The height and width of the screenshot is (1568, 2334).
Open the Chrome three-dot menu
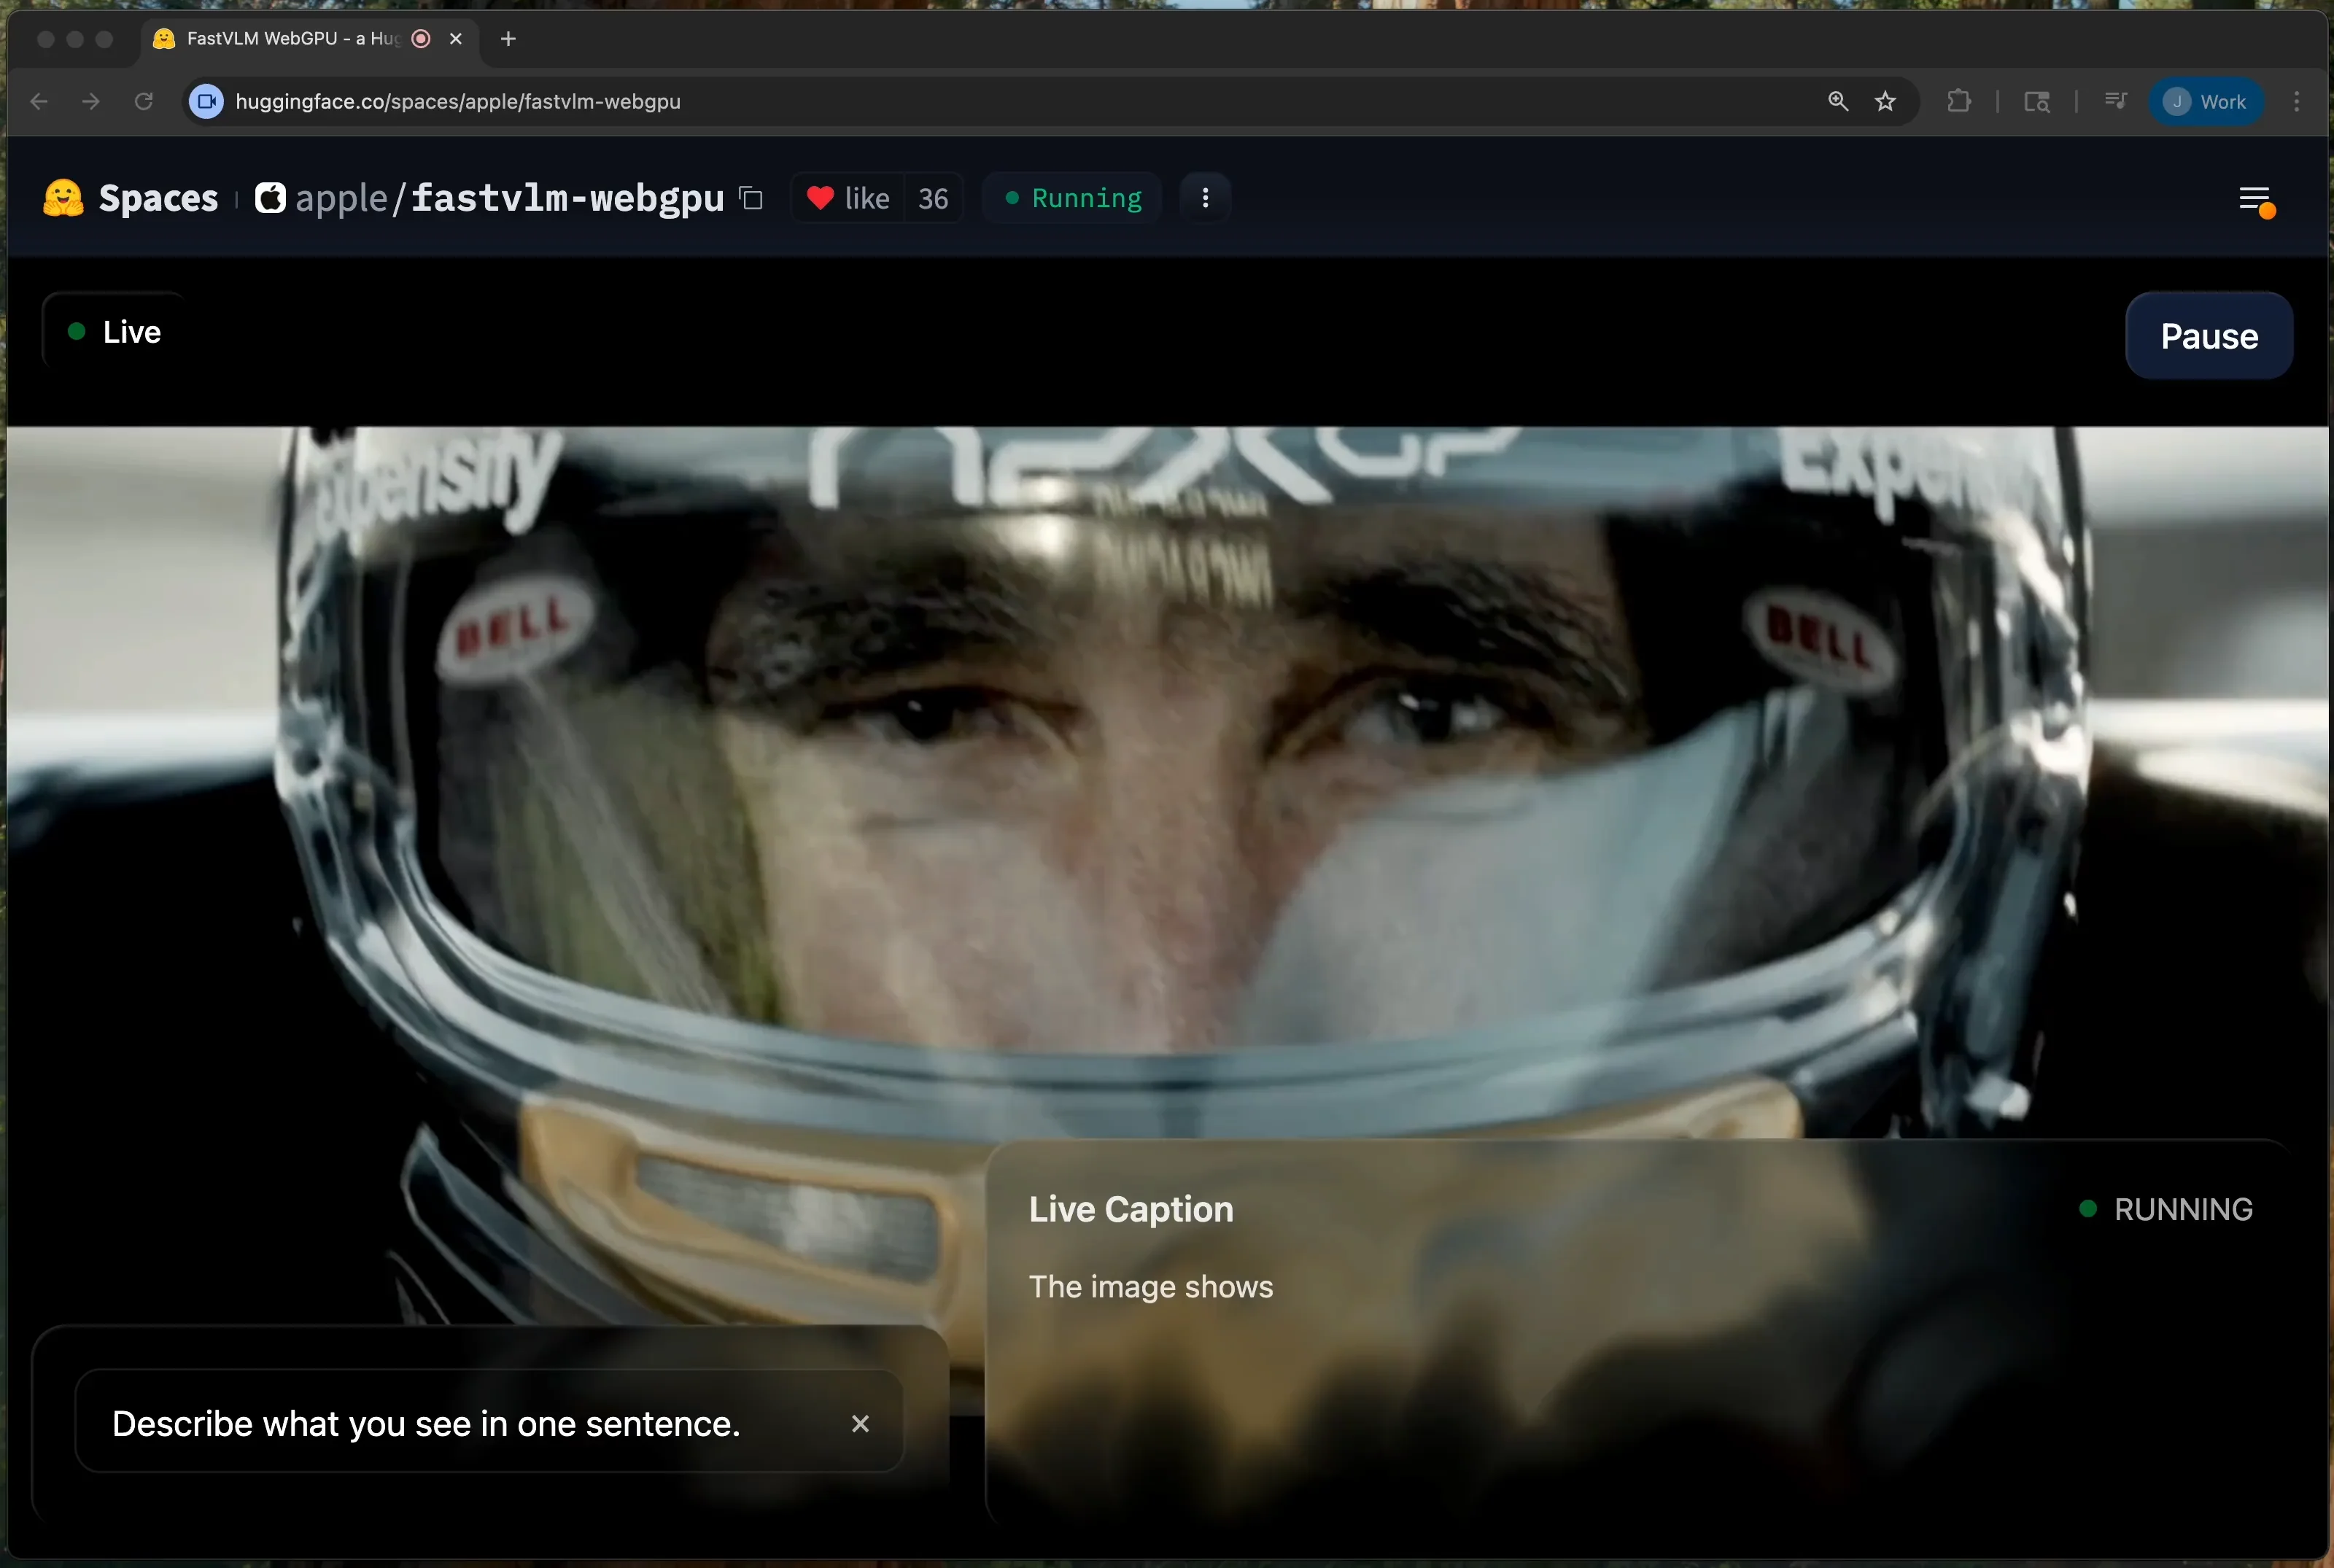[2297, 101]
